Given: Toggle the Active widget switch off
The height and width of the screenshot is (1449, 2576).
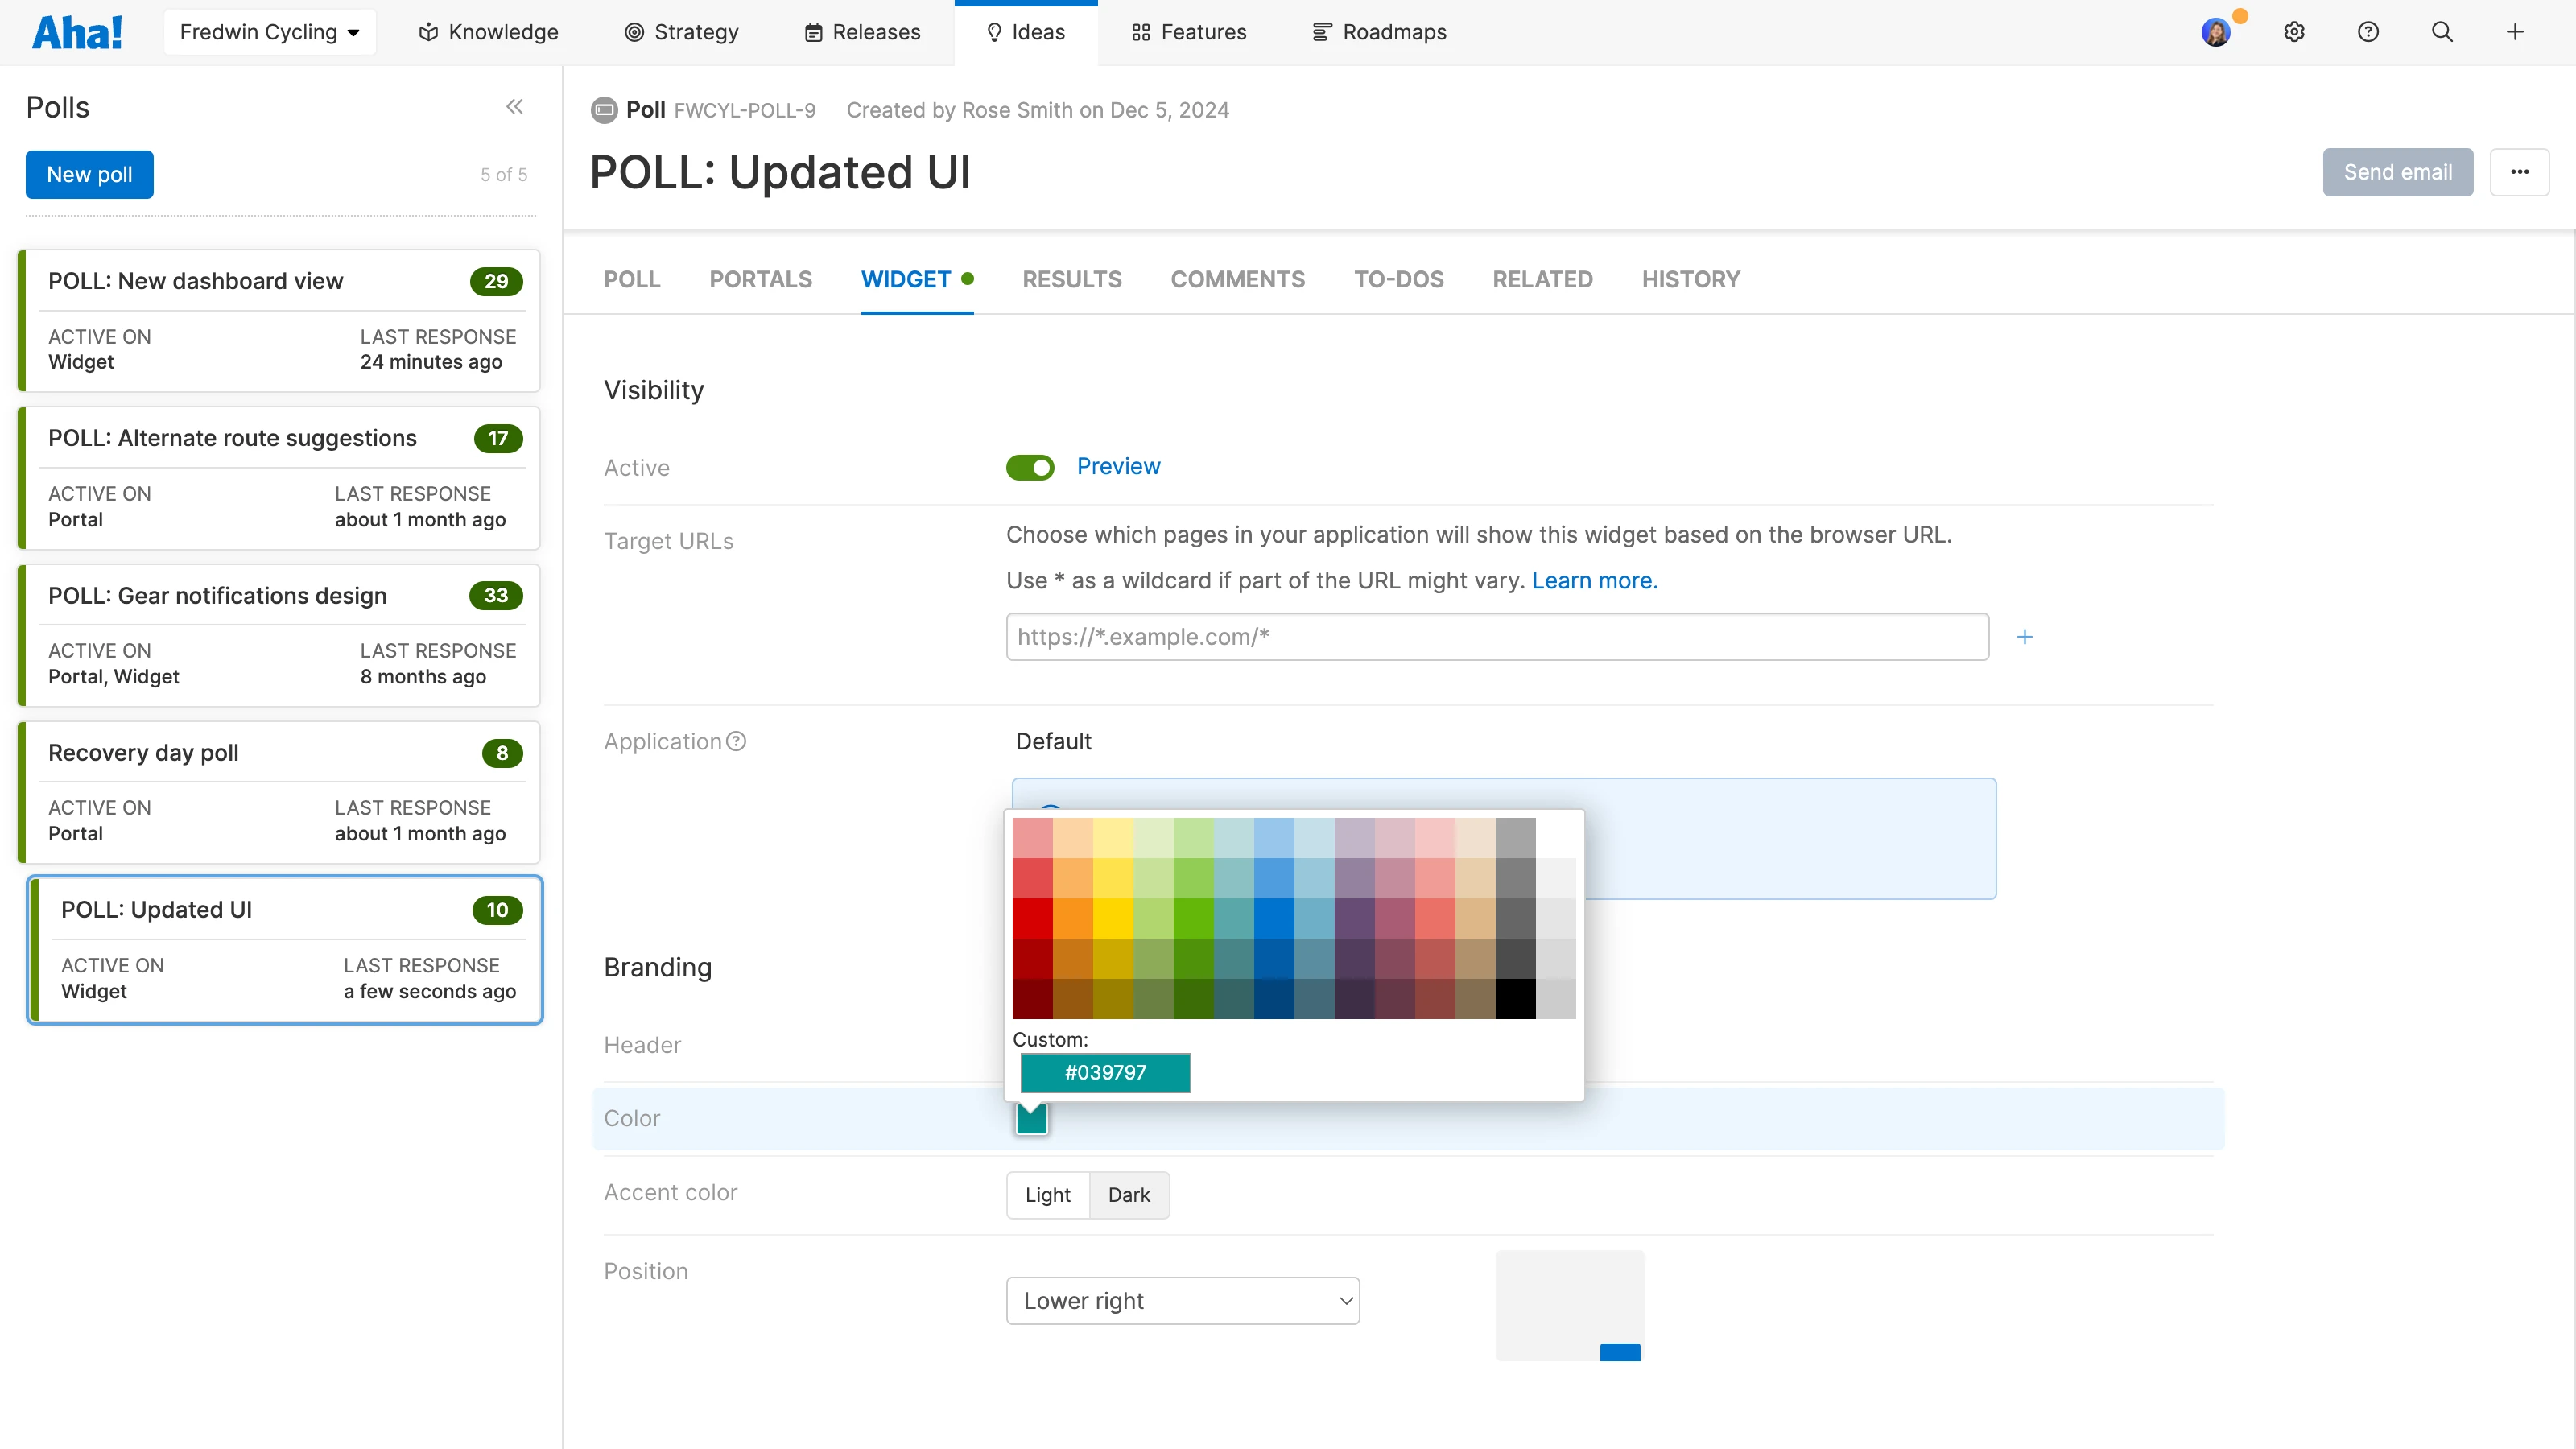Looking at the screenshot, I should pos(1030,467).
